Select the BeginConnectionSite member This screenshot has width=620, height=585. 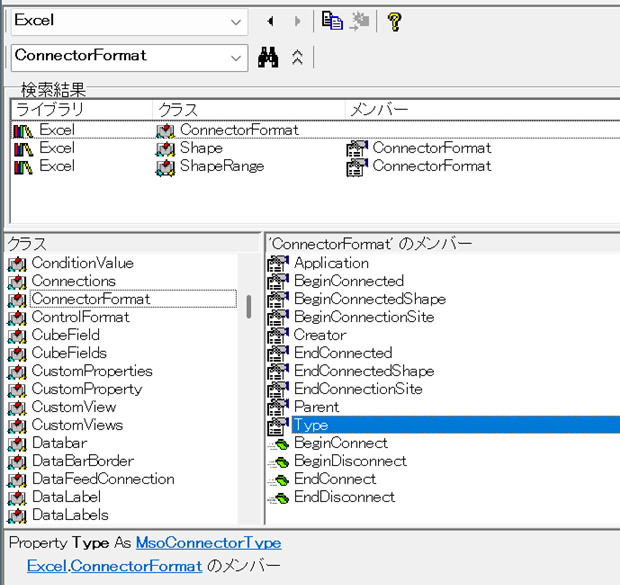364,317
